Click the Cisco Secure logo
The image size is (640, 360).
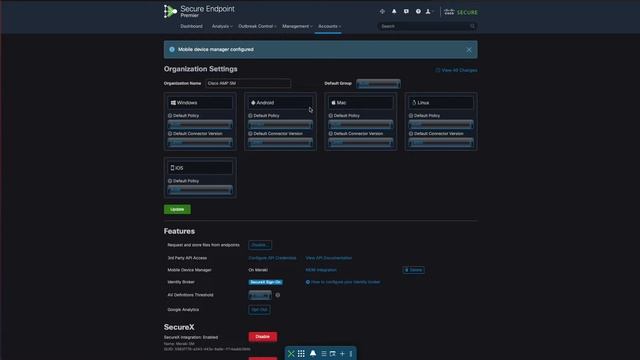point(461,12)
